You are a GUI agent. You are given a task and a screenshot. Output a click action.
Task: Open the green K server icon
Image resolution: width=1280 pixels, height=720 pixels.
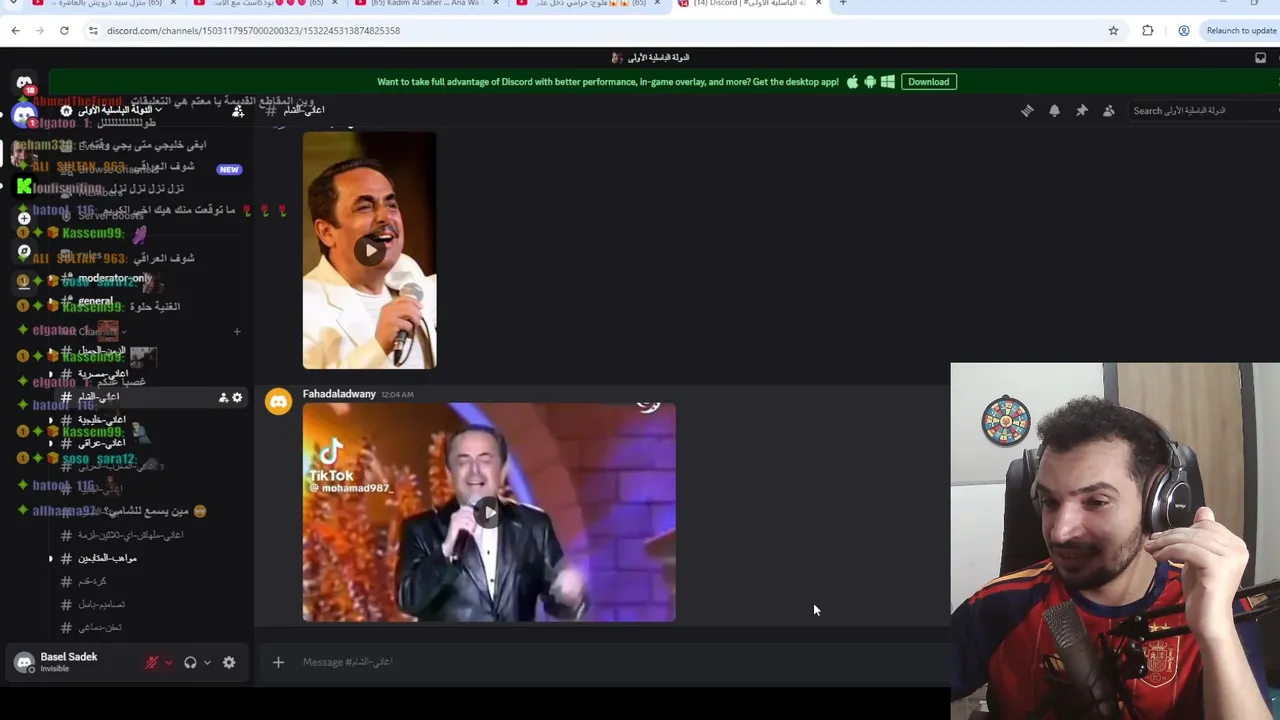tap(24, 186)
